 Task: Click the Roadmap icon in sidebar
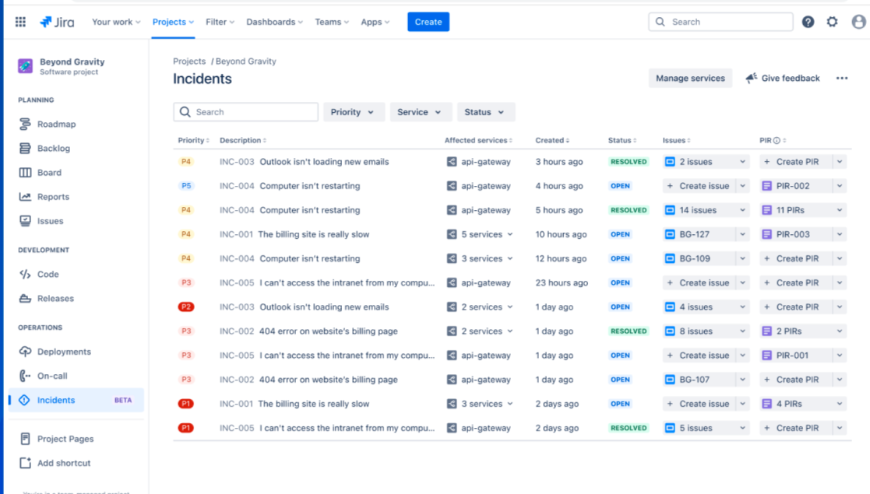click(x=26, y=124)
